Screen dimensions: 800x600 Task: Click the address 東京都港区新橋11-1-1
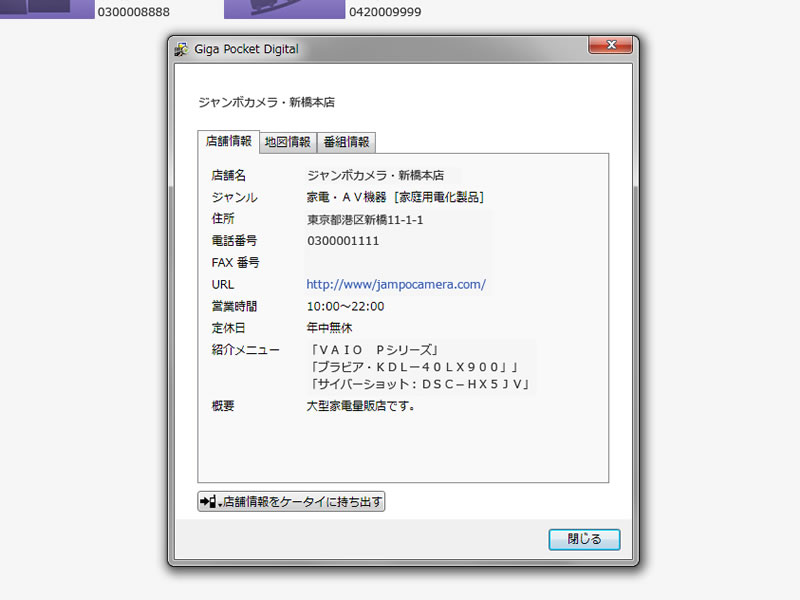[x=365, y=220]
